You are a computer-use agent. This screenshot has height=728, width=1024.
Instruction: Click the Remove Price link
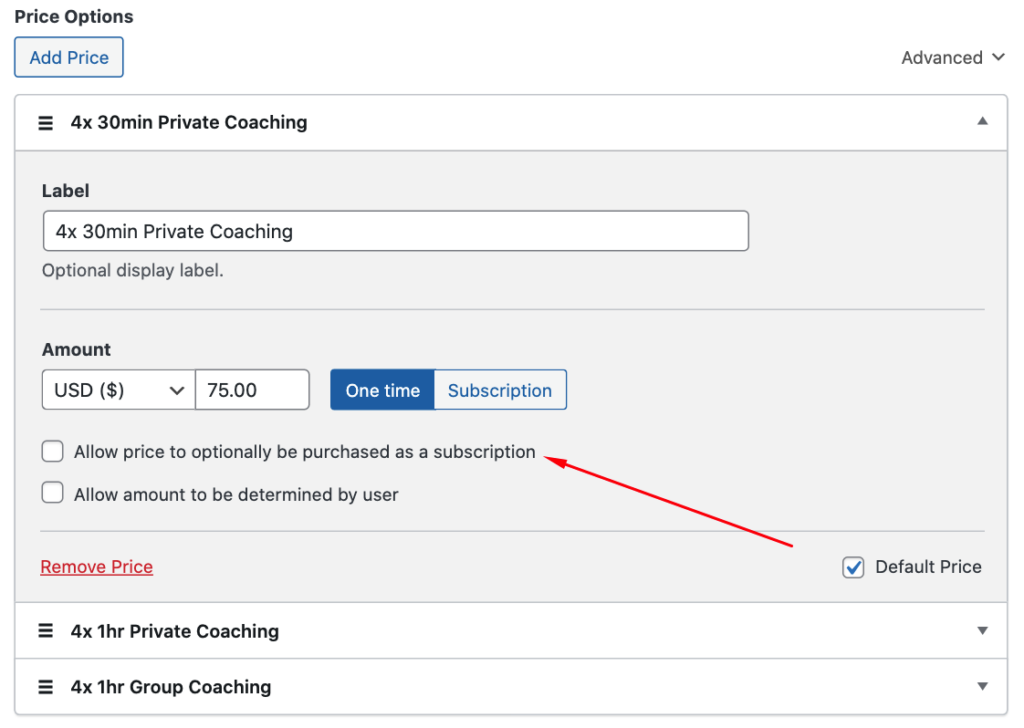click(97, 567)
